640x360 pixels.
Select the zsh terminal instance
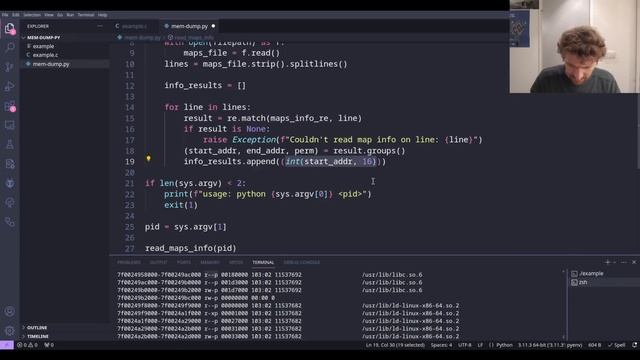583,282
